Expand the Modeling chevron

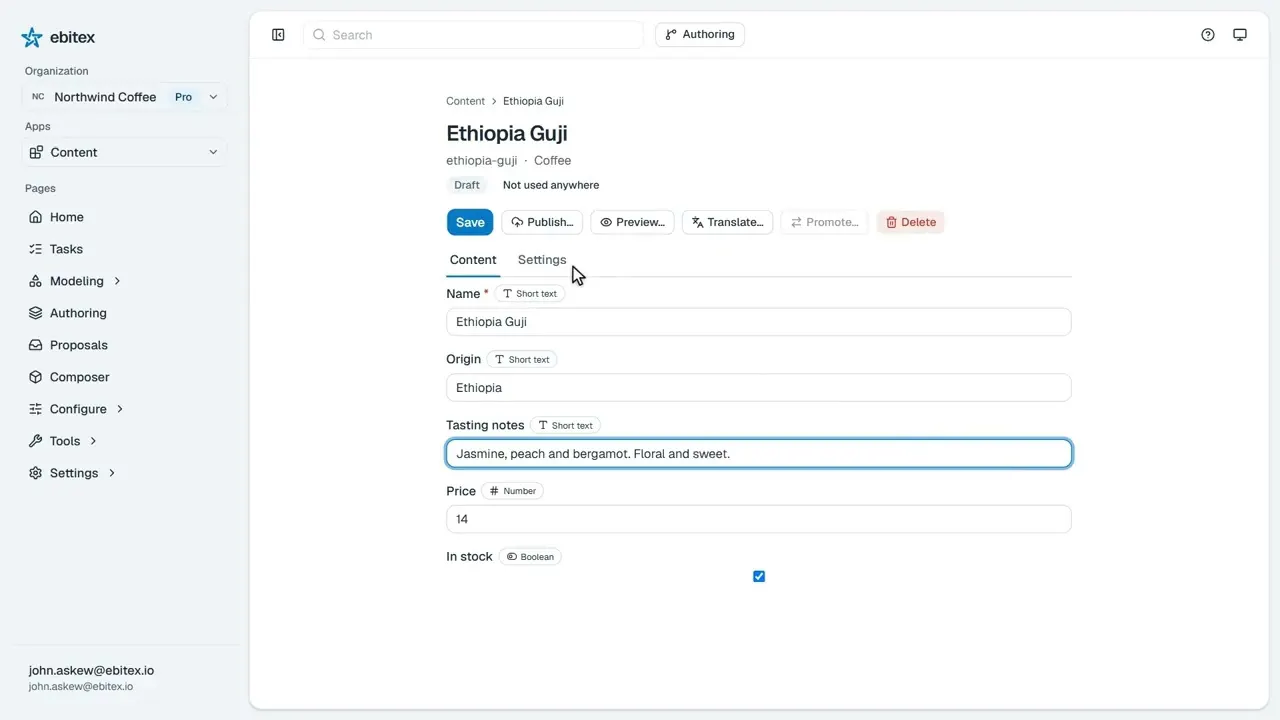[117, 281]
